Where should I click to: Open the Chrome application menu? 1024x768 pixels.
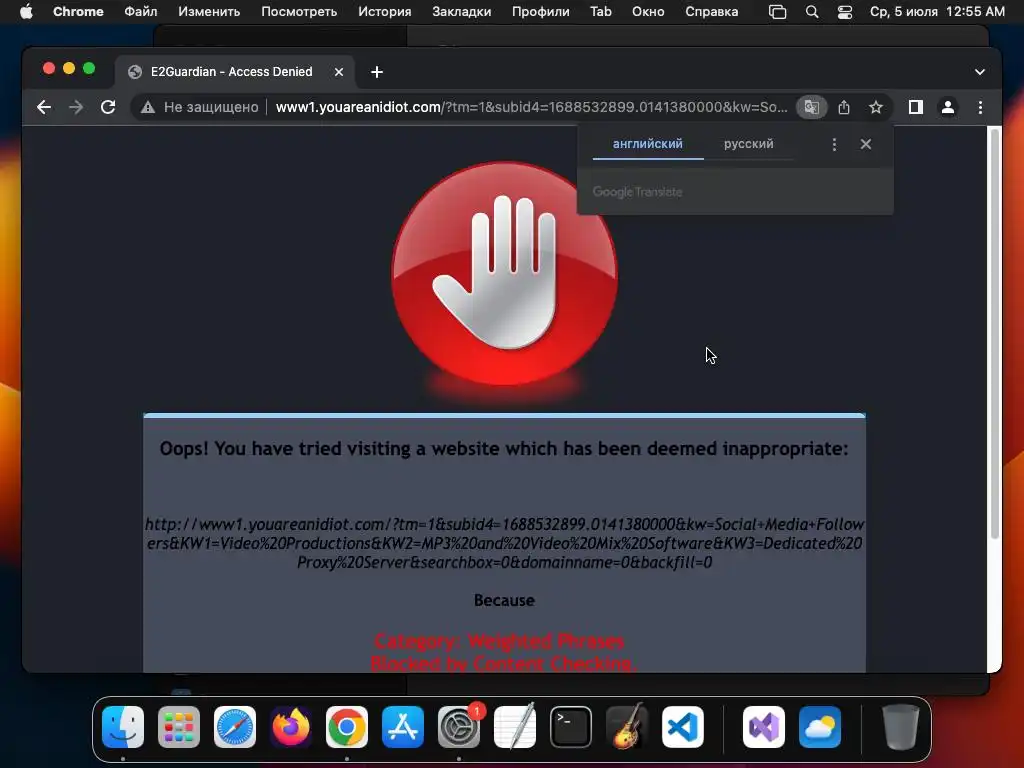78,12
